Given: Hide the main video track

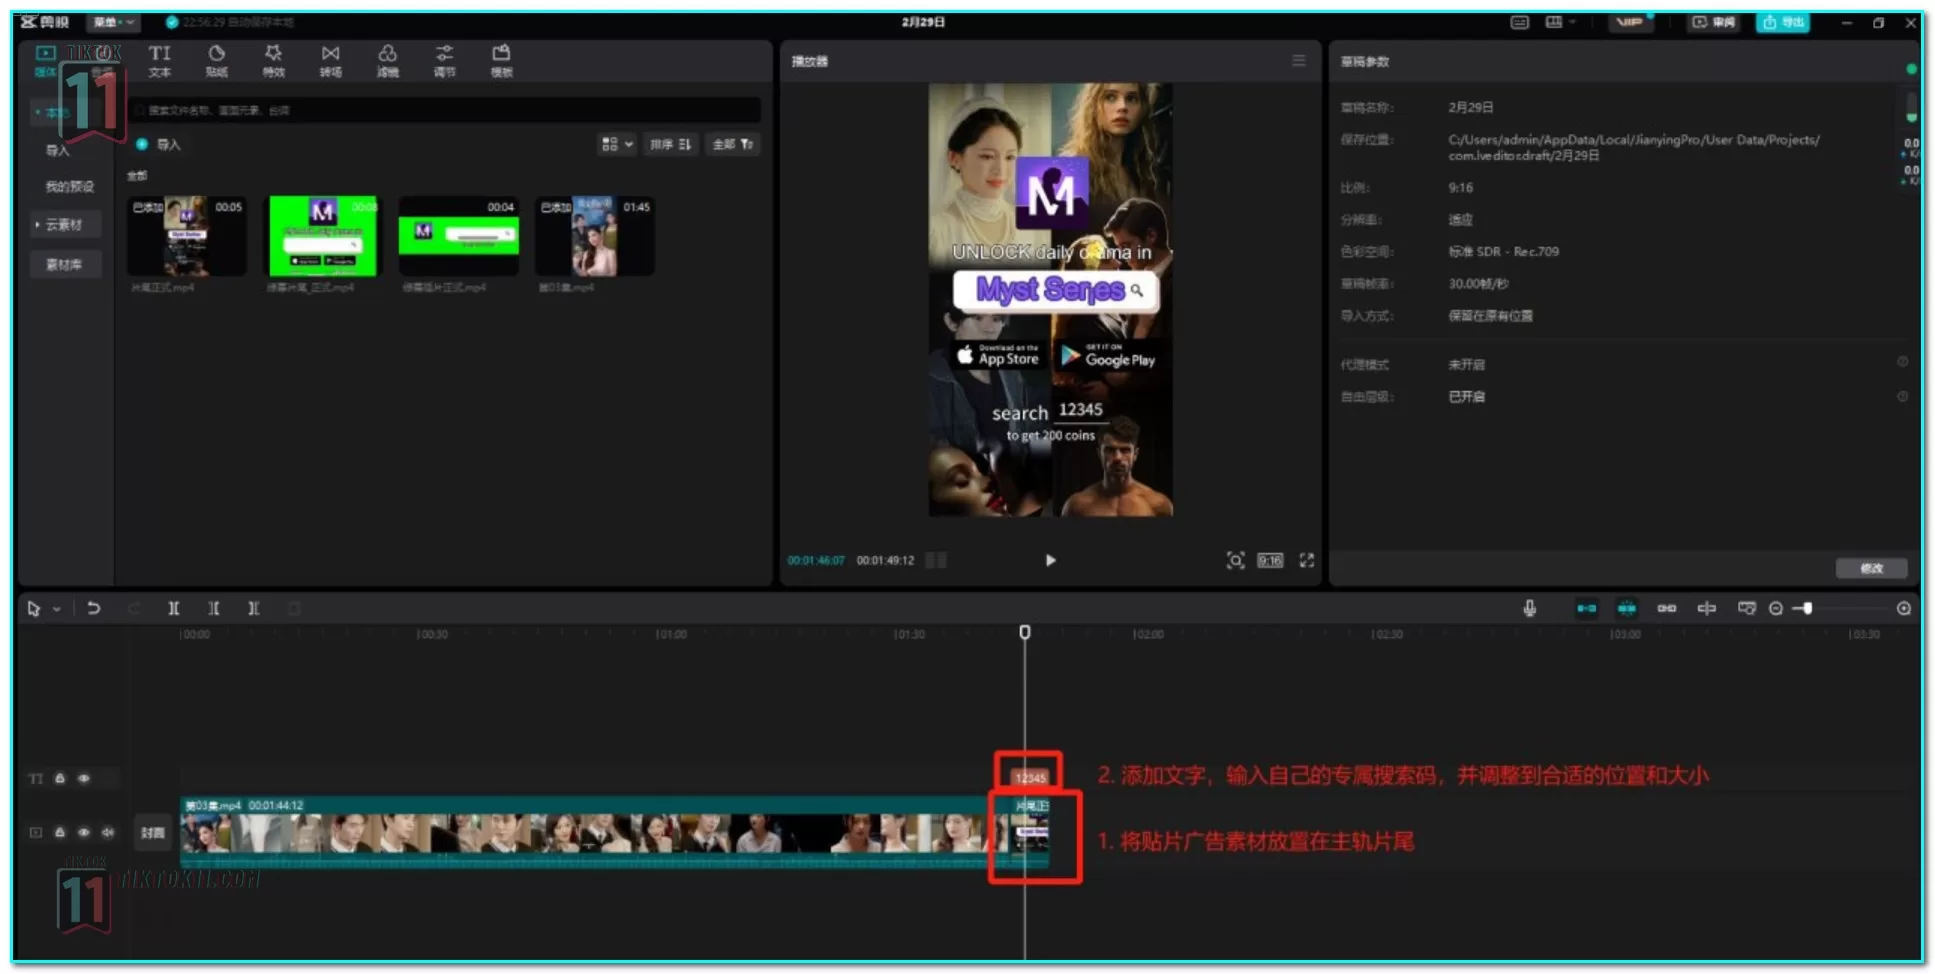Looking at the screenshot, I should click(x=84, y=832).
